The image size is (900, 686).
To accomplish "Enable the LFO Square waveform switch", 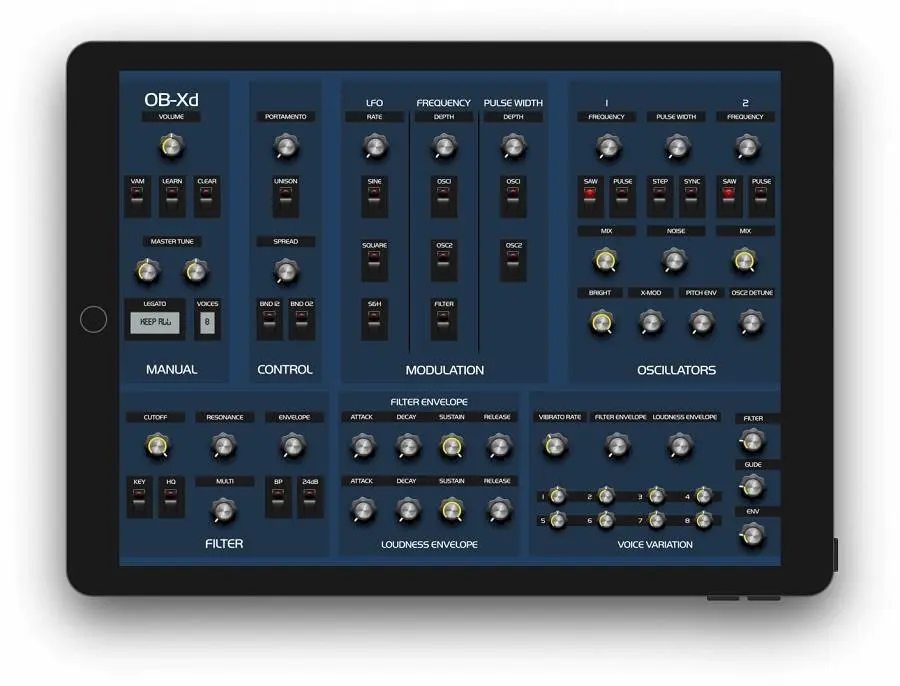I will (374, 261).
